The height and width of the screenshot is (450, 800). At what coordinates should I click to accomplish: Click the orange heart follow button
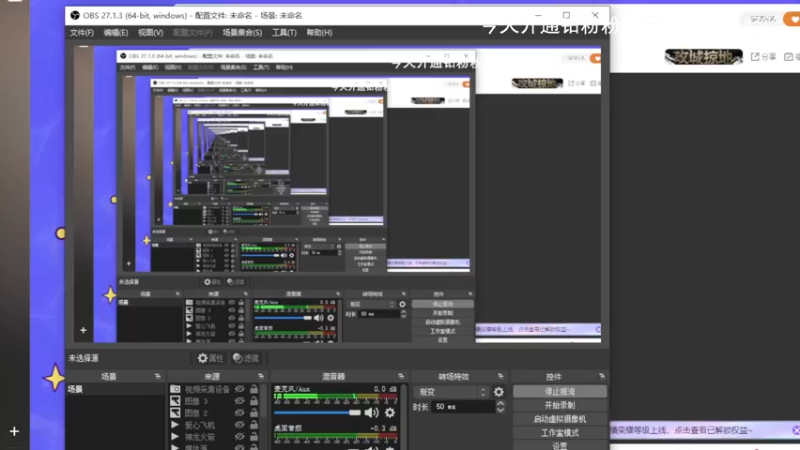coord(793,19)
